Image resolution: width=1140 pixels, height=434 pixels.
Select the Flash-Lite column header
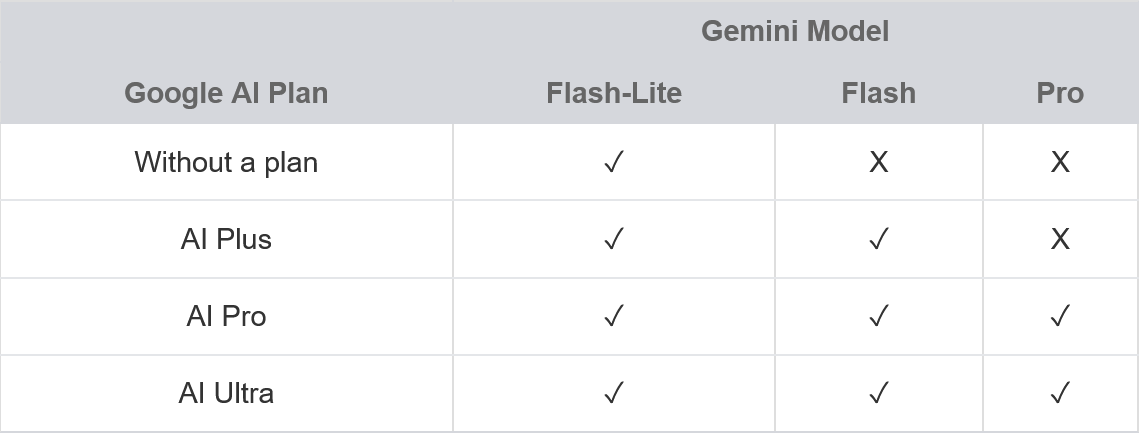[x=614, y=93]
